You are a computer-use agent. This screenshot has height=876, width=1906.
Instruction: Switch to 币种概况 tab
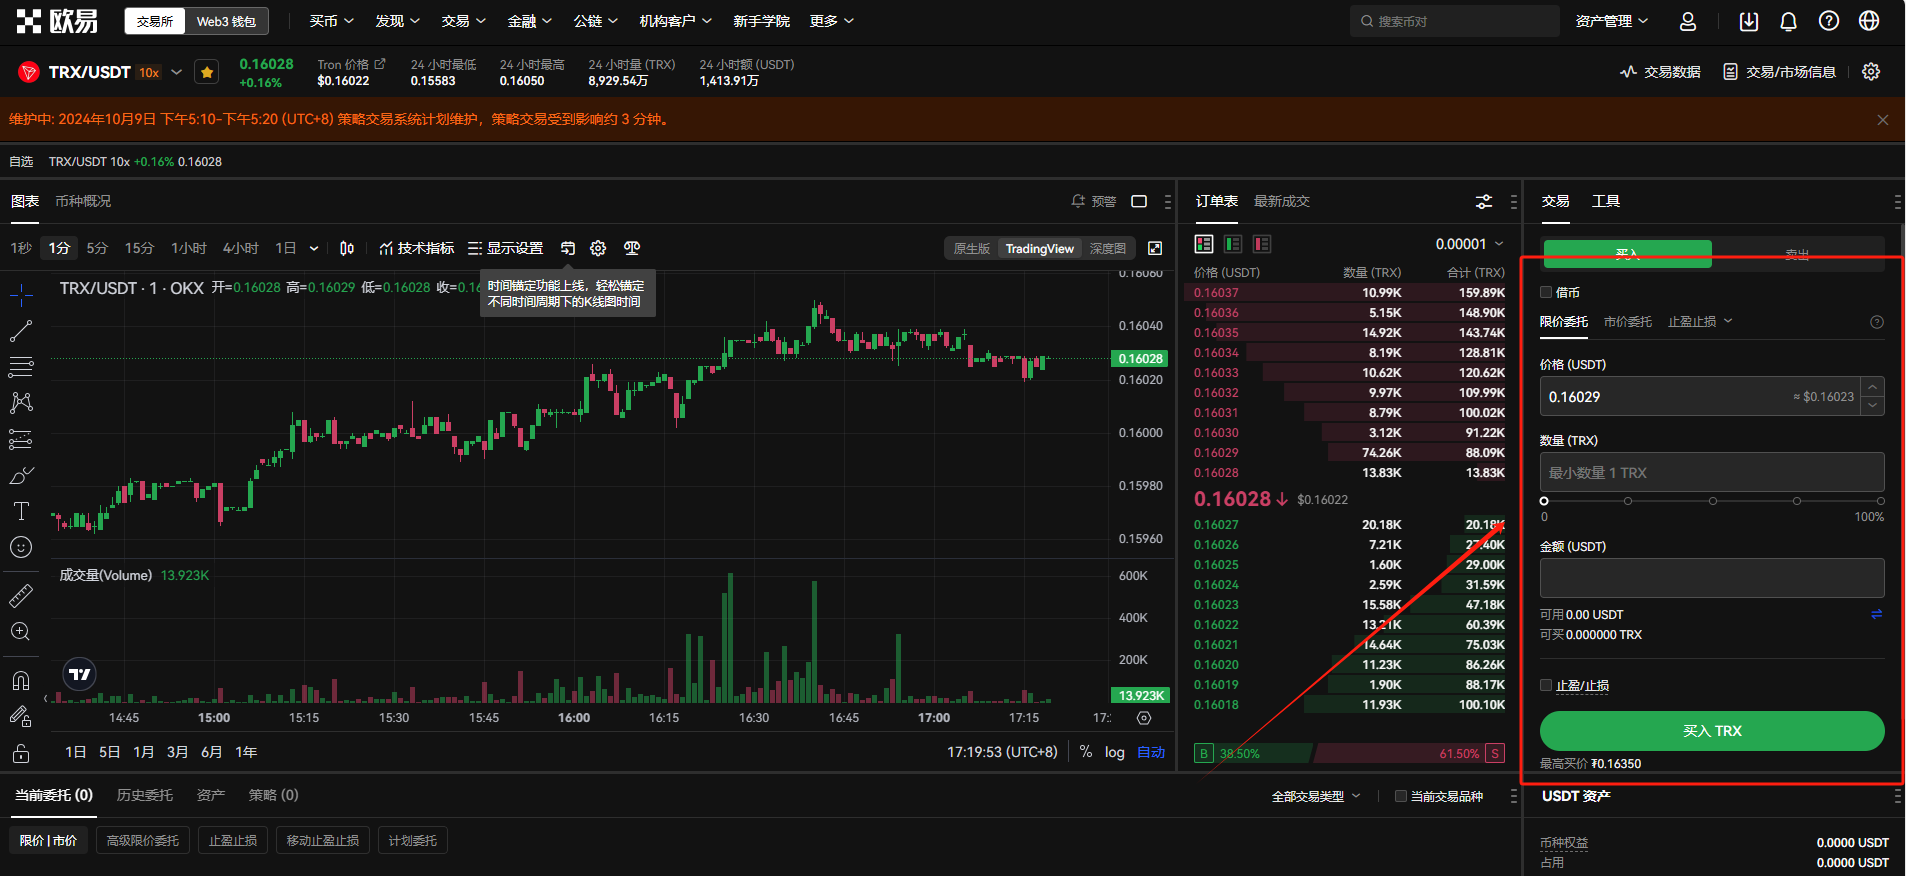coord(83,201)
